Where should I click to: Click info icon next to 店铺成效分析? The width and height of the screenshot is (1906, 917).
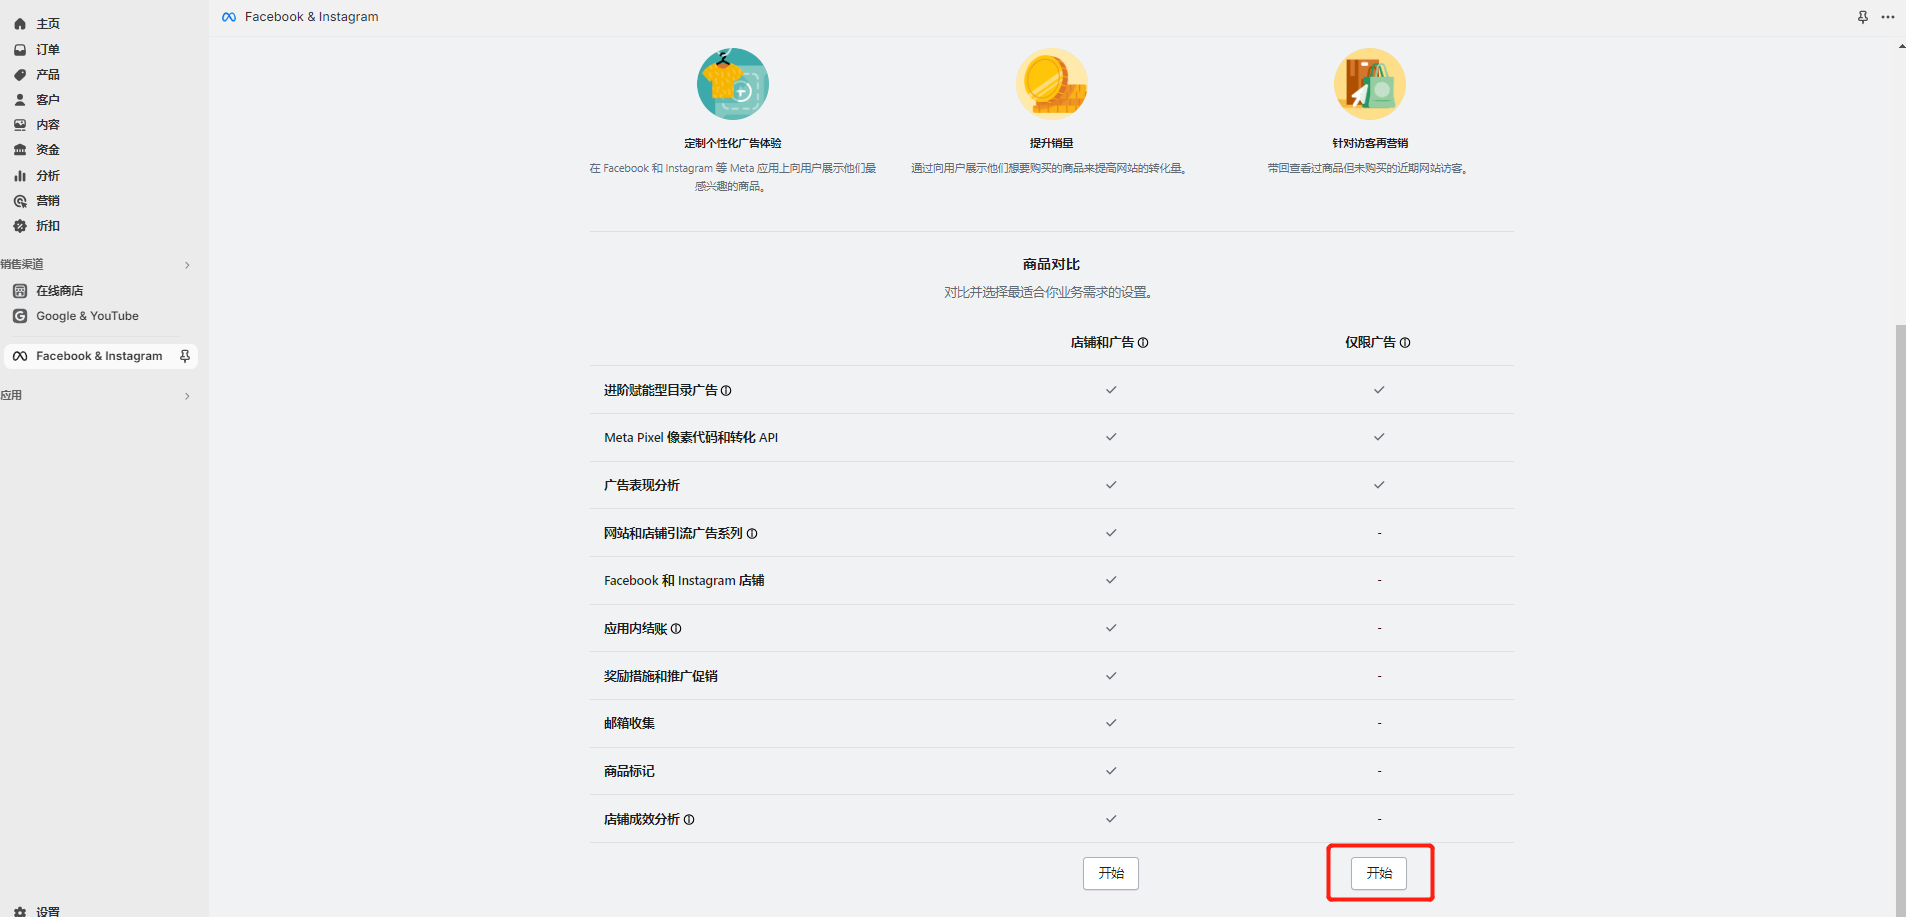pos(689,819)
